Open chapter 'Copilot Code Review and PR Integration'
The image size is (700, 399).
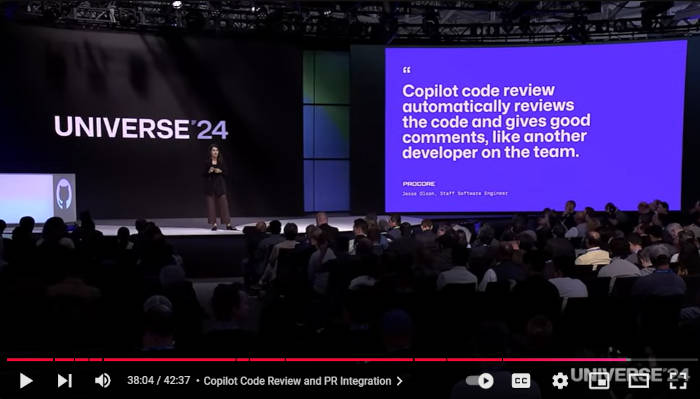(297, 381)
